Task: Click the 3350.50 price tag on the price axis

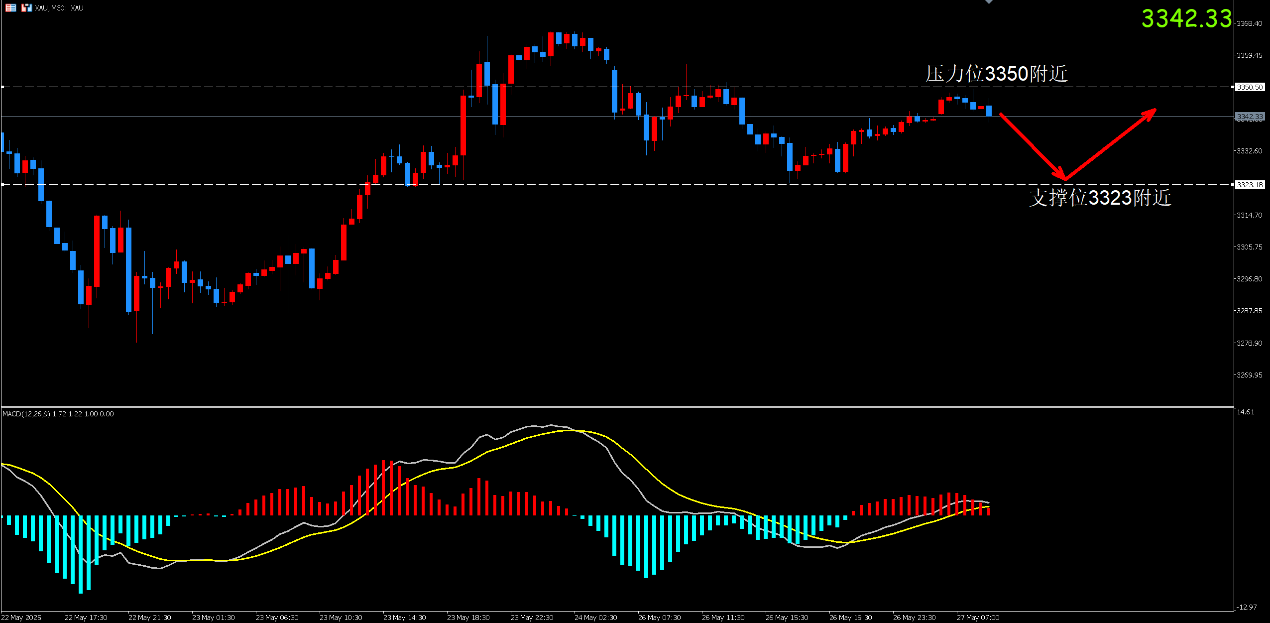Action: pos(1250,87)
